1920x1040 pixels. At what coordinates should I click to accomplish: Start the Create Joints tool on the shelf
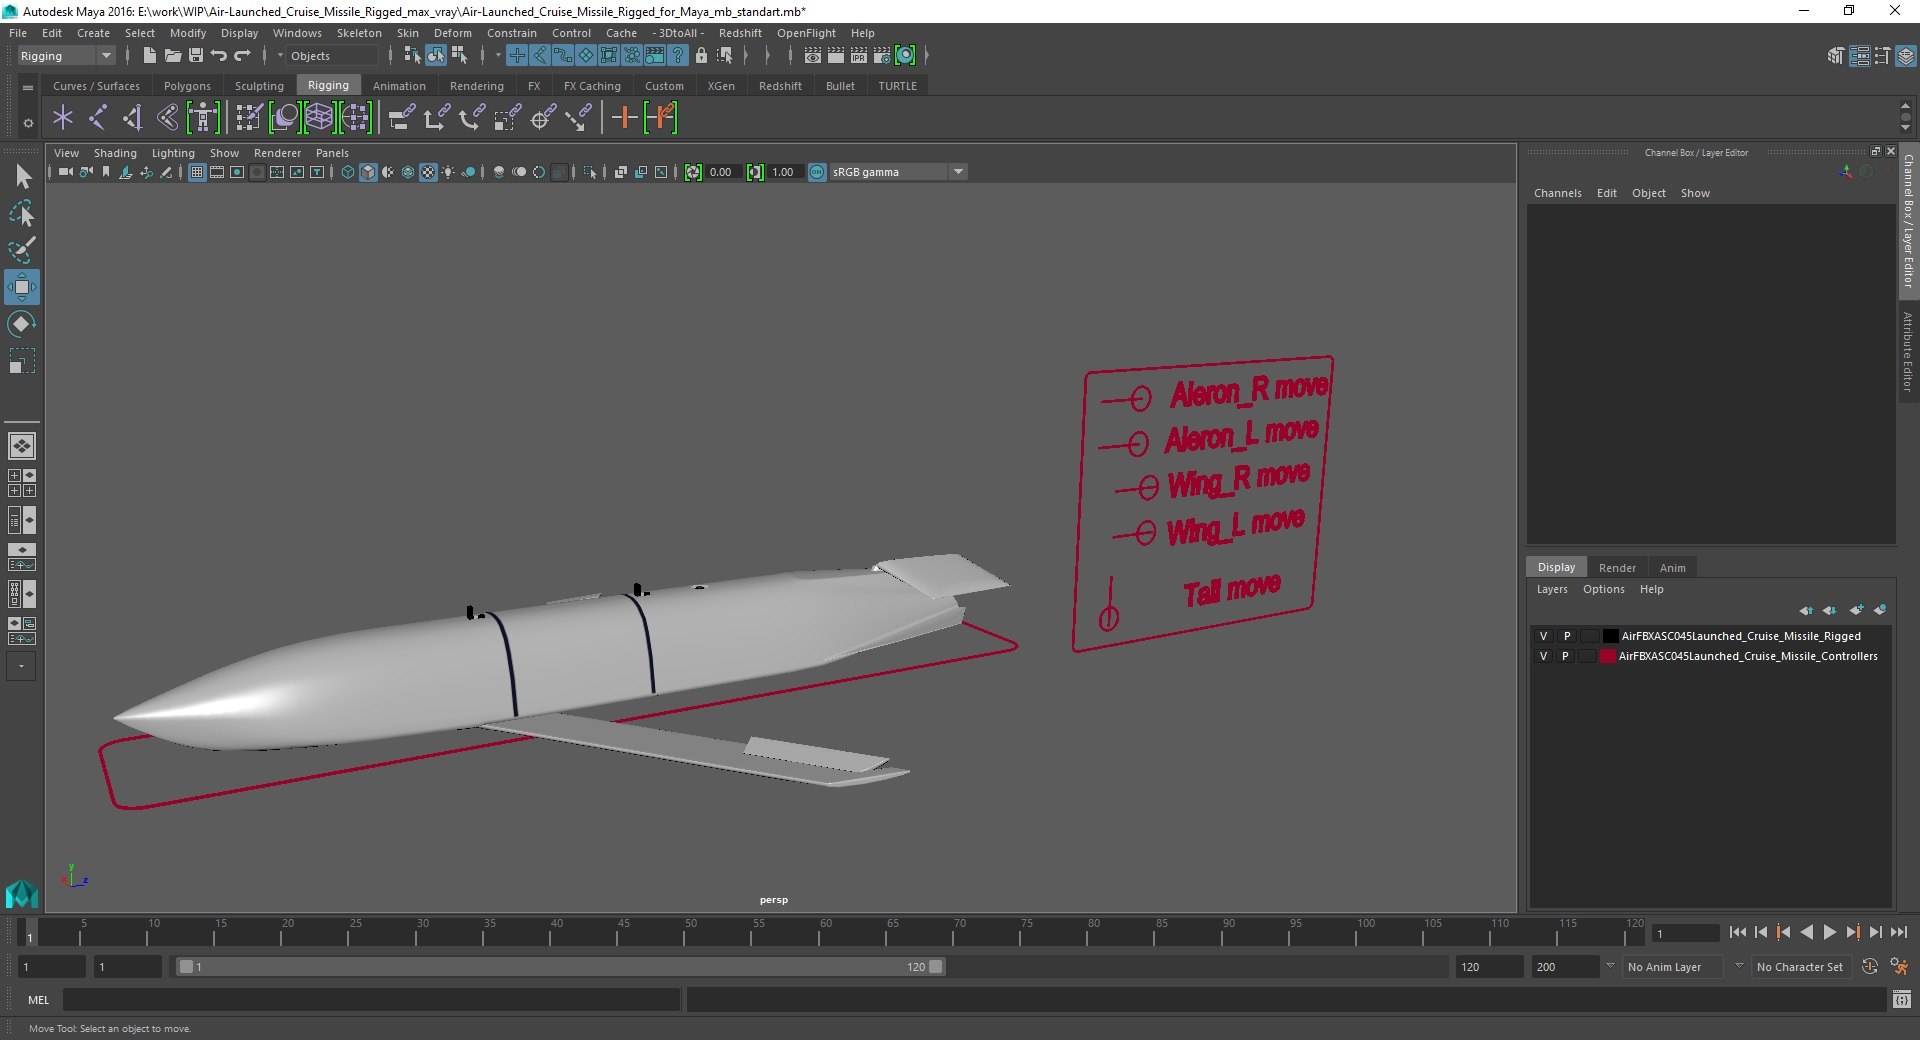pyautogui.click(x=98, y=118)
